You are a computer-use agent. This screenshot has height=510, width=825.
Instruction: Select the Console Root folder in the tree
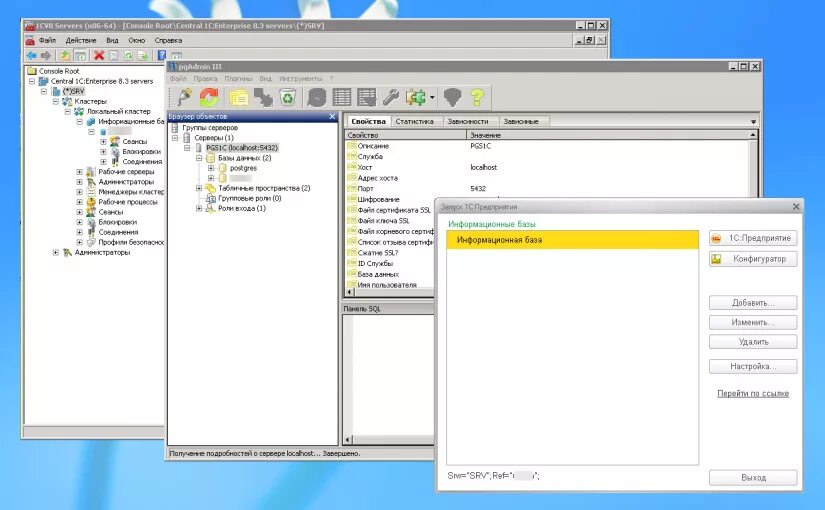pos(58,71)
